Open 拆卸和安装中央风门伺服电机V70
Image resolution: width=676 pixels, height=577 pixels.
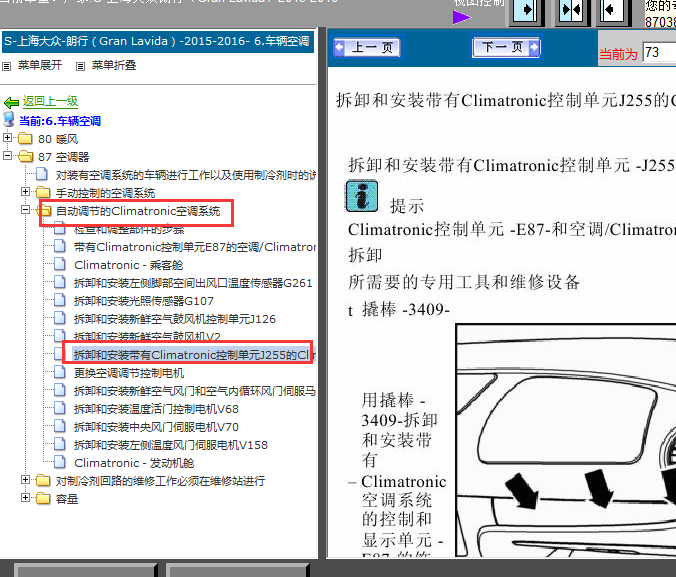click(x=156, y=427)
